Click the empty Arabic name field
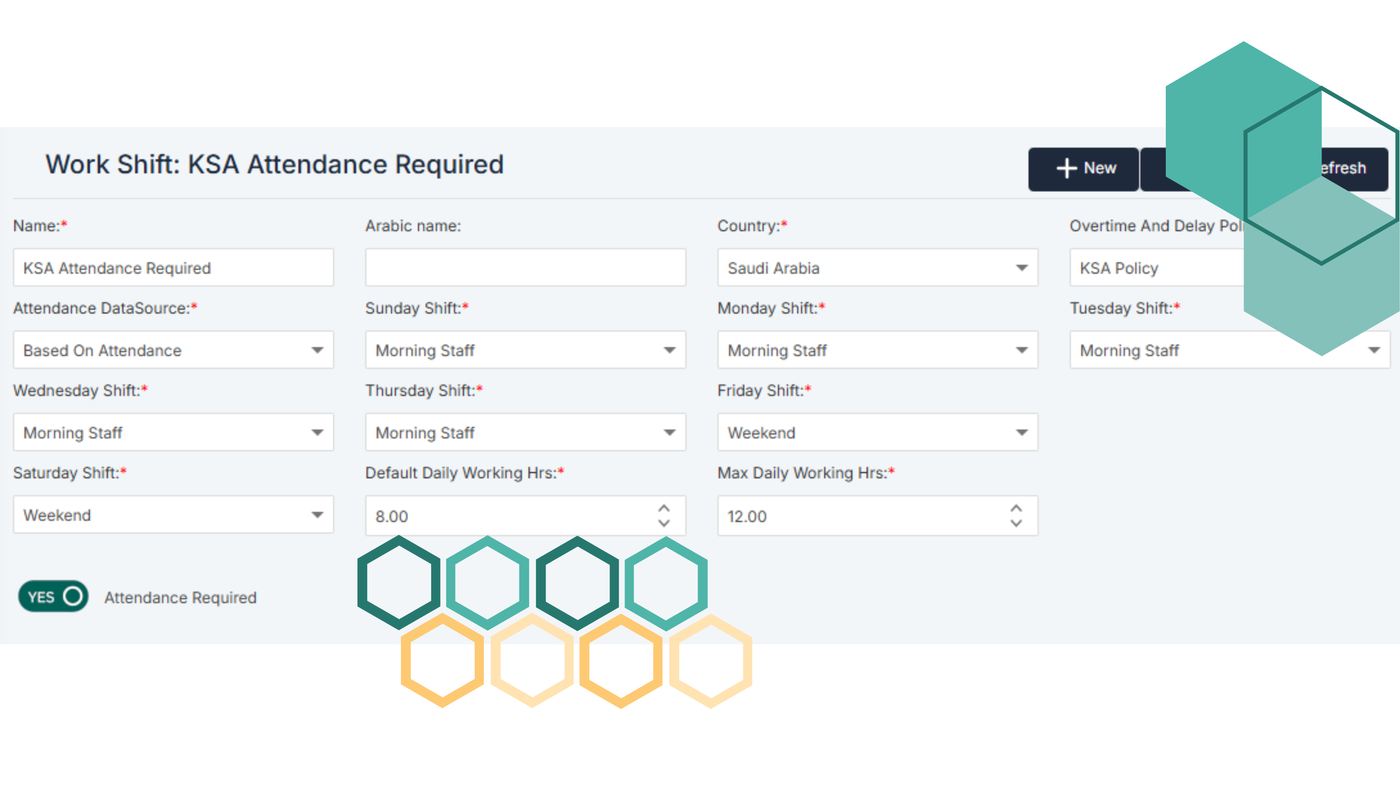1400x788 pixels. coord(525,268)
